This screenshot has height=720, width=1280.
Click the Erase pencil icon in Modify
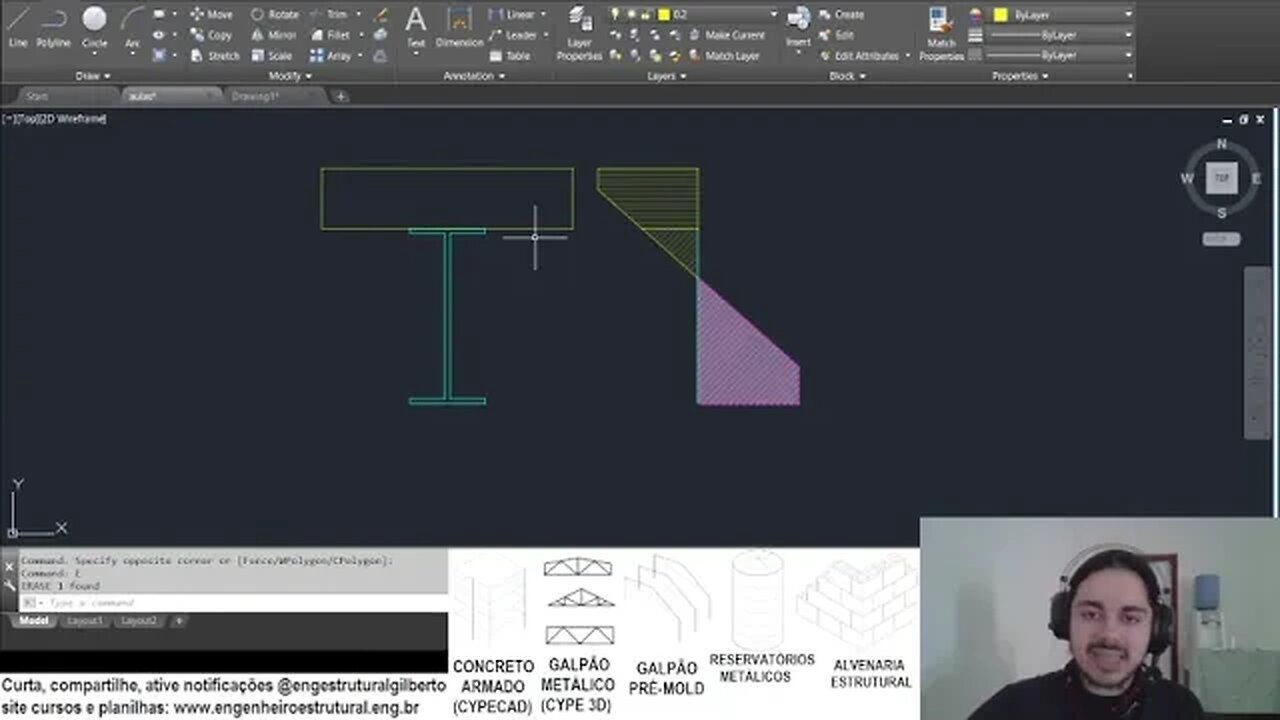coord(381,14)
